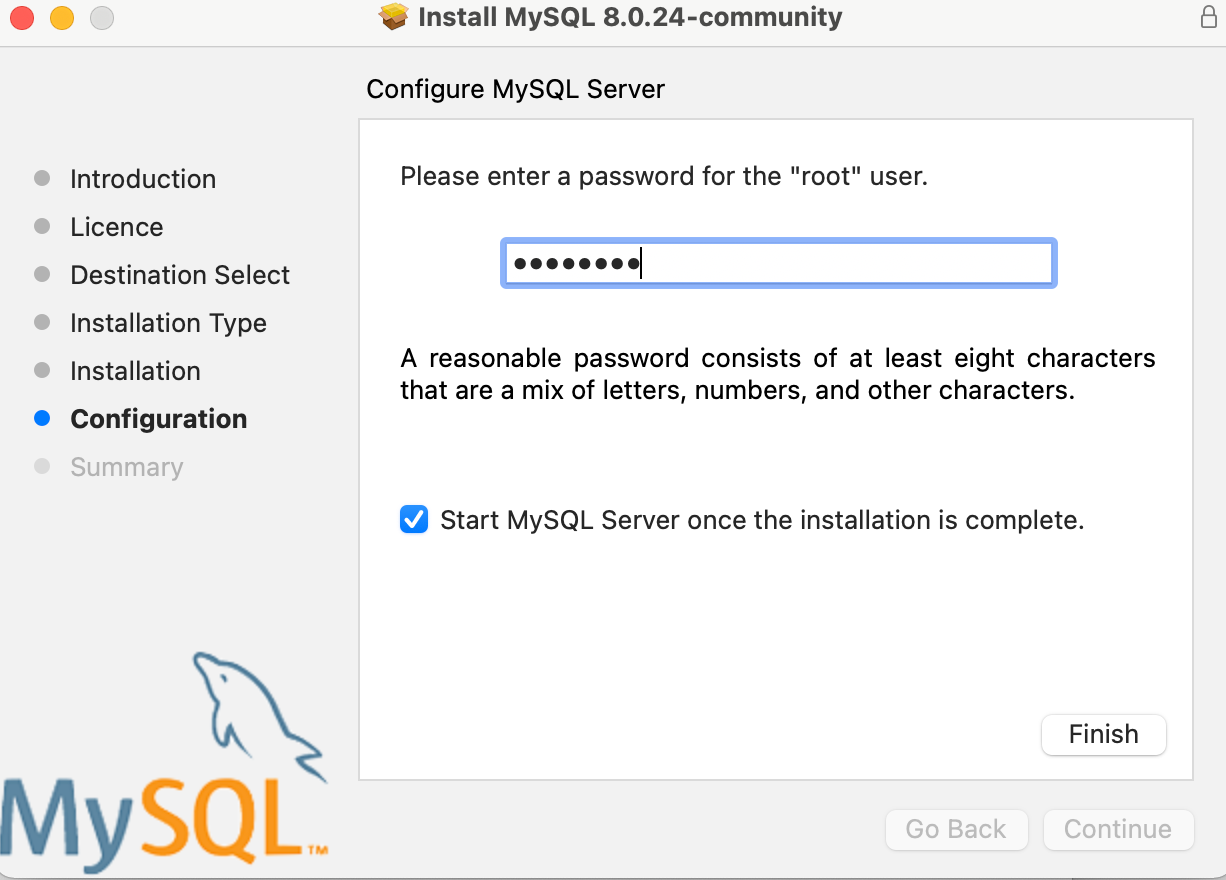Click the Finish button
Image resolution: width=1226 pixels, height=880 pixels.
tap(1103, 734)
